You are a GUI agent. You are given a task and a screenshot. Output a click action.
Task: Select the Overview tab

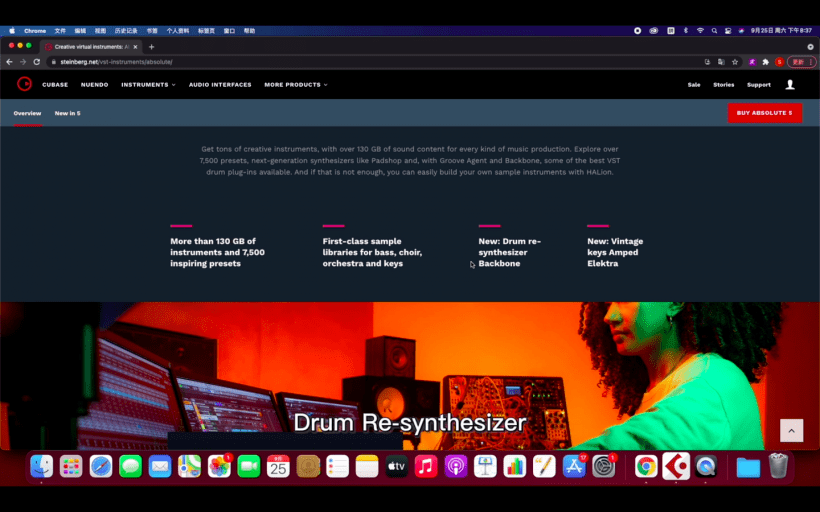[27, 113]
